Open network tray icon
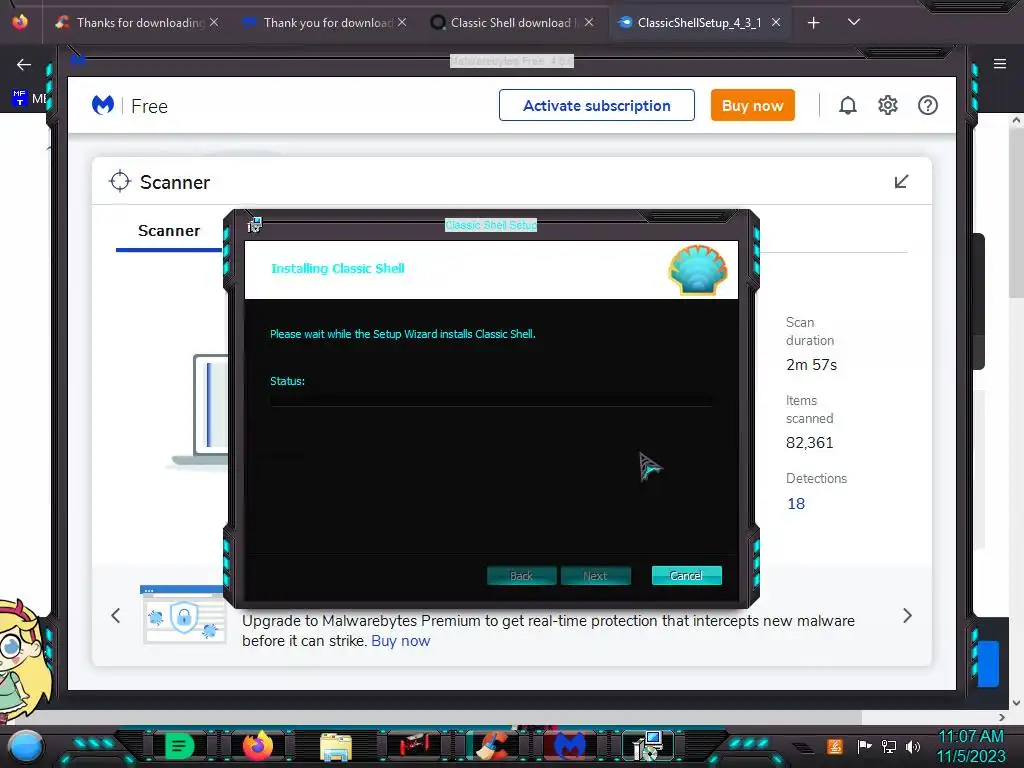This screenshot has height=768, width=1024. click(x=888, y=746)
